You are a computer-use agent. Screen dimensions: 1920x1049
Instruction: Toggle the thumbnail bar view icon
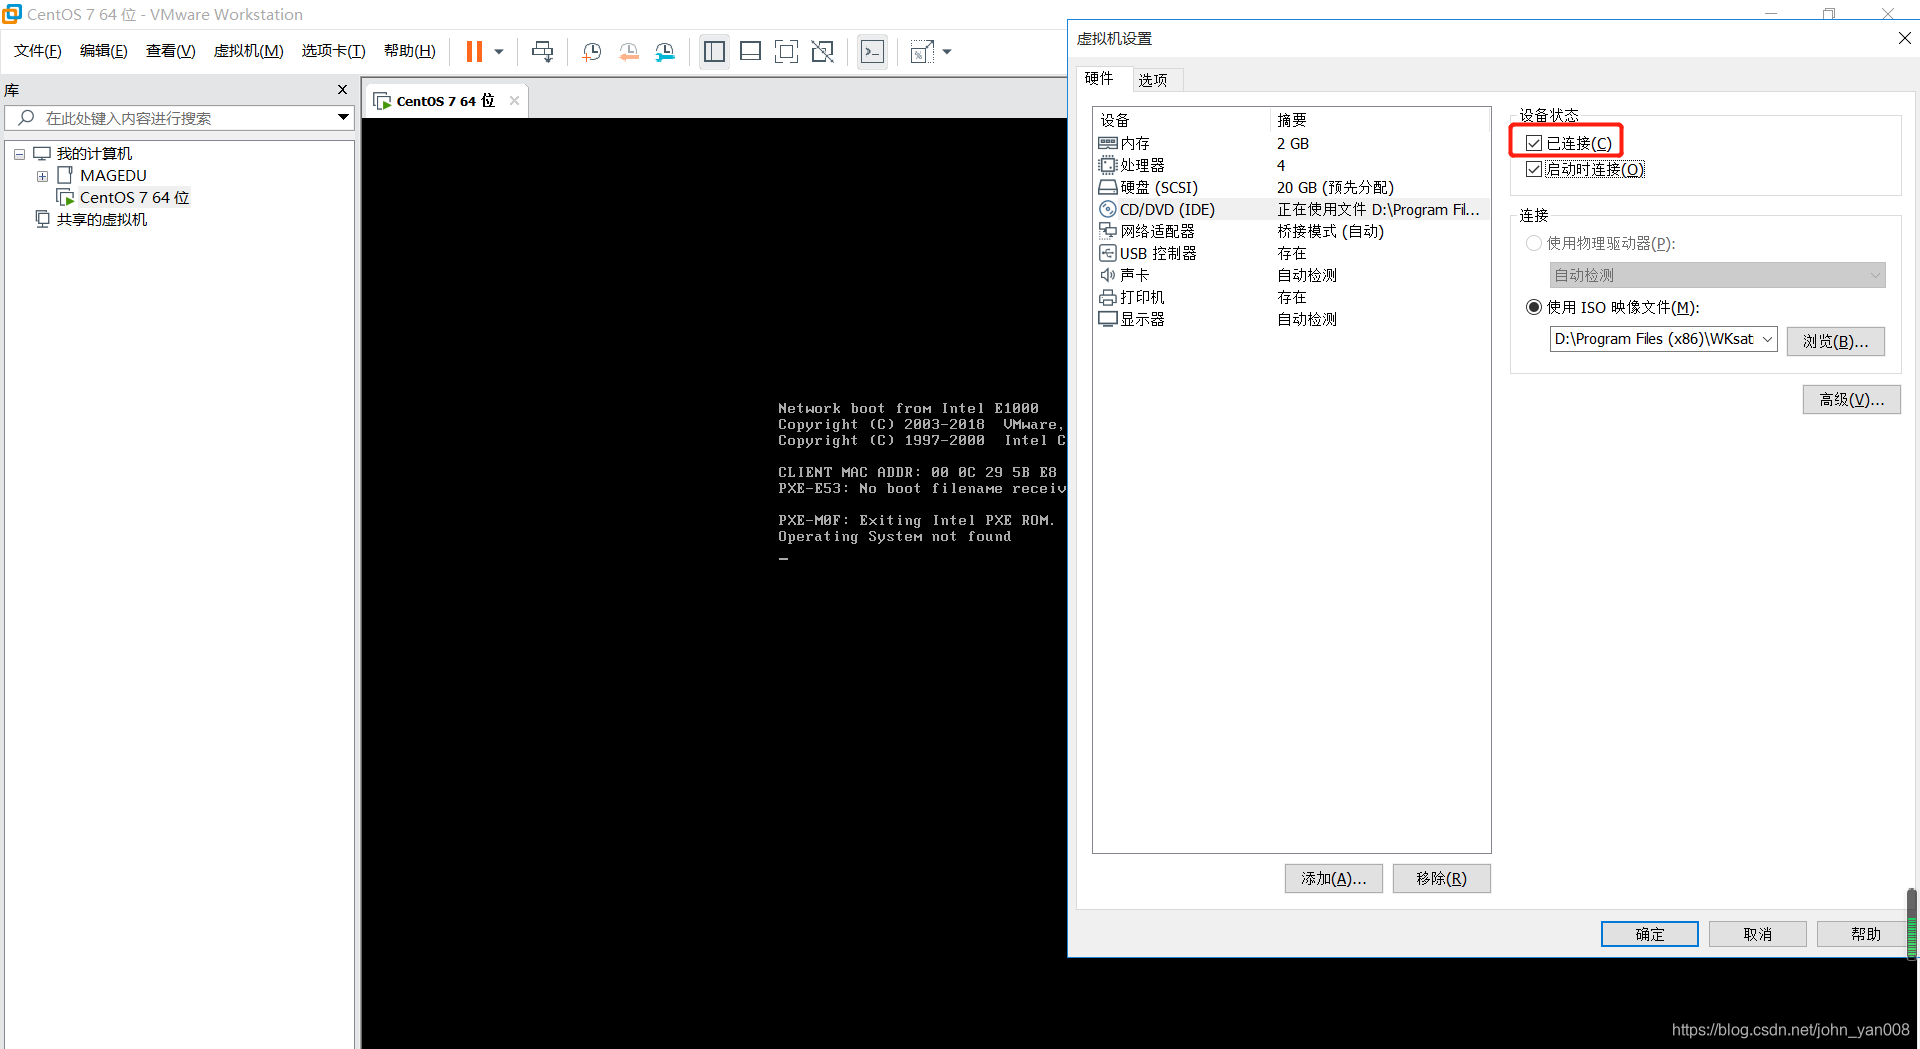pyautogui.click(x=750, y=51)
